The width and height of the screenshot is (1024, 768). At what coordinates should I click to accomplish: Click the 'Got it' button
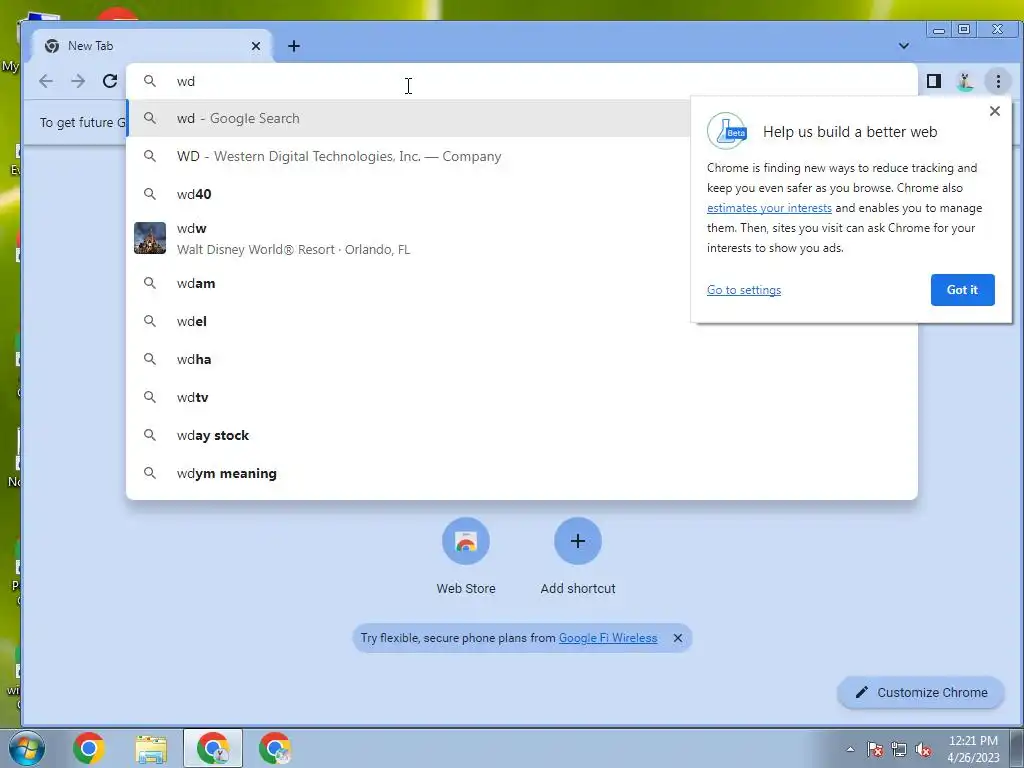(963, 290)
